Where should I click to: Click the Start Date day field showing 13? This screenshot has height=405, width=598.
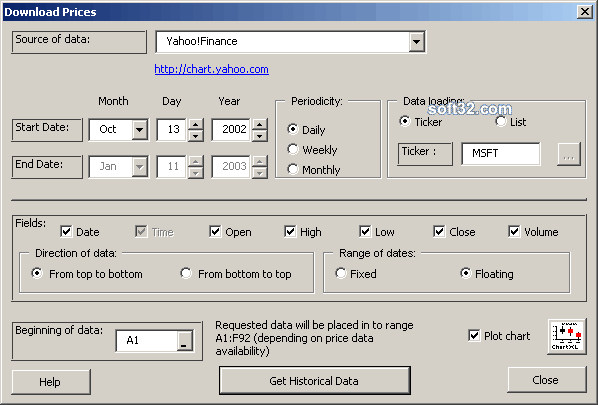172,130
